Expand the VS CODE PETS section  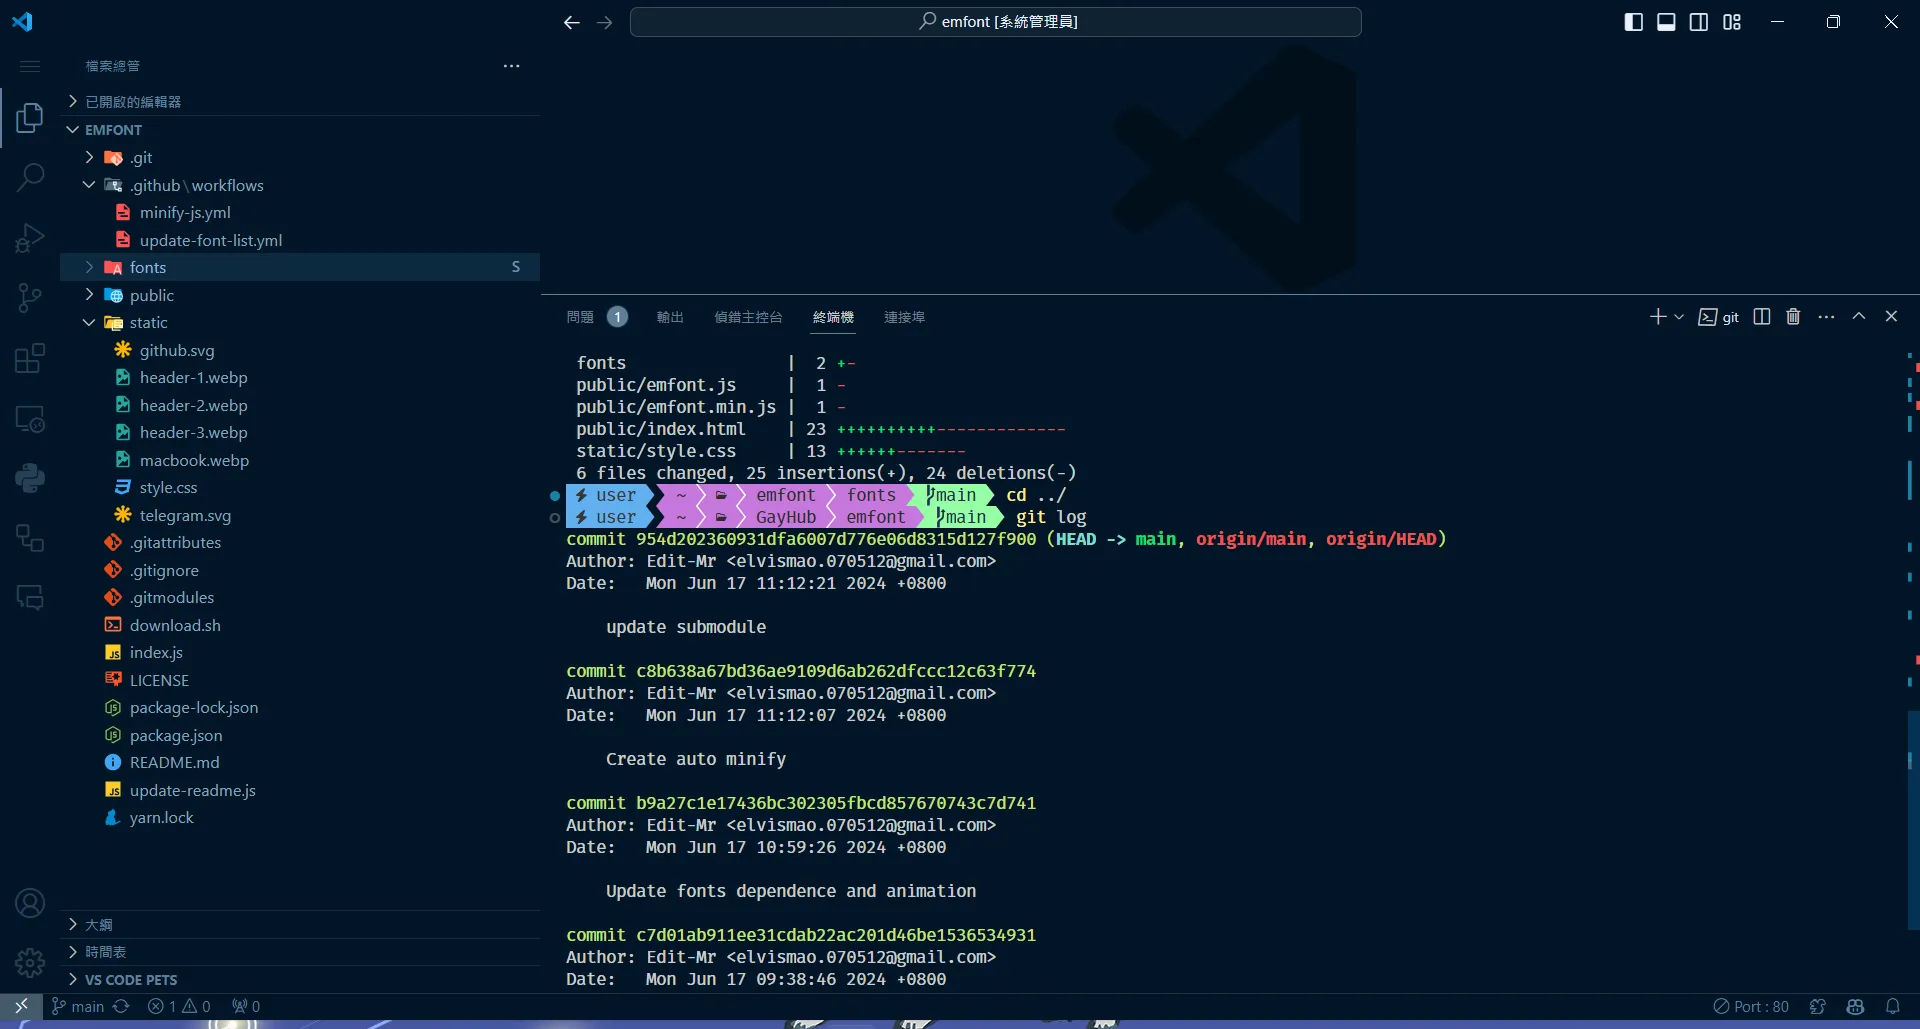[300, 980]
